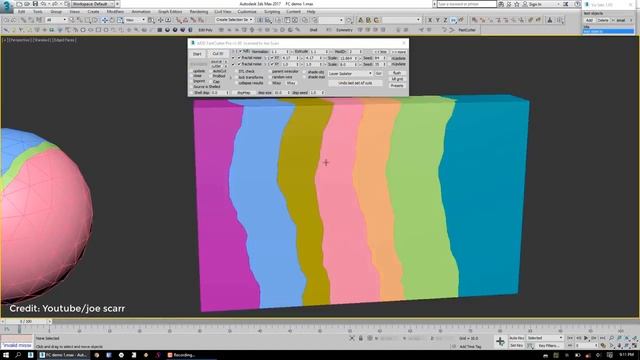640x360 pixels.
Task: Click the Mirror tool icon
Action: tap(260, 20)
